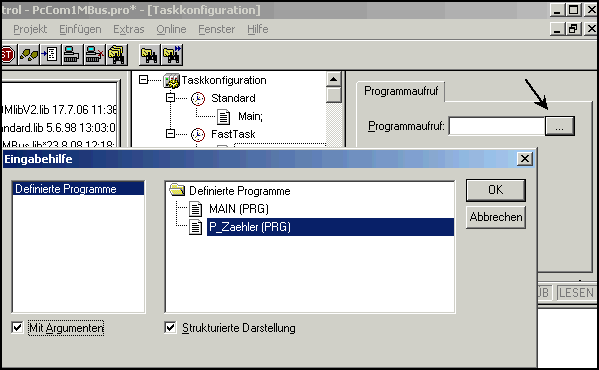Select the FastTask entry in tree

[233, 134]
